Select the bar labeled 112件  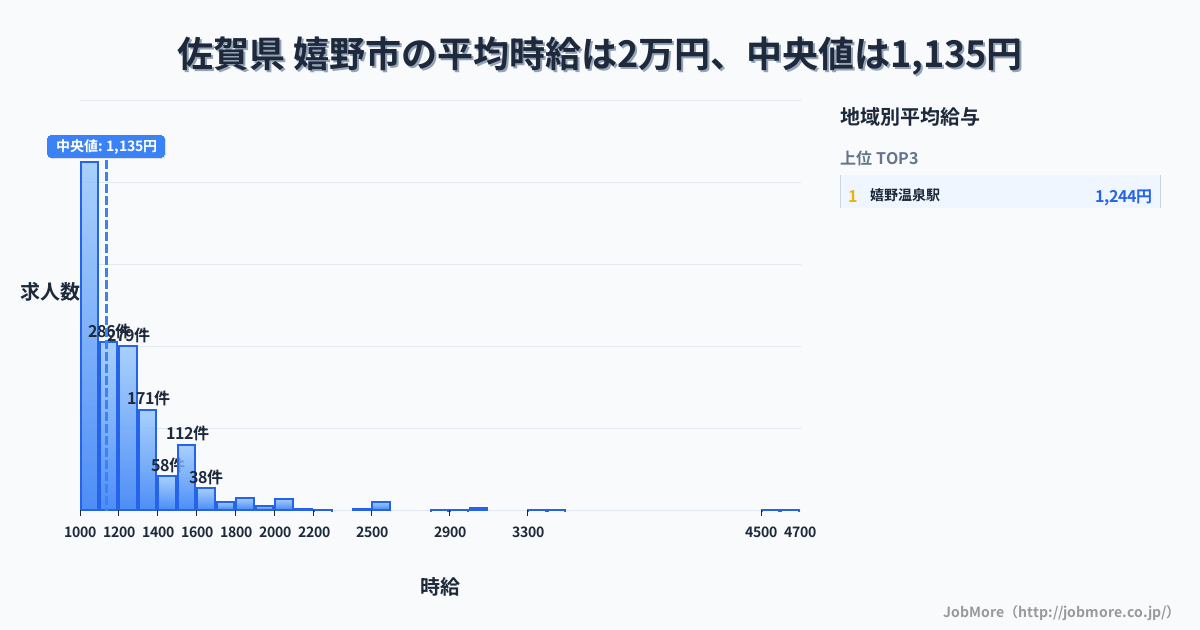coord(186,477)
